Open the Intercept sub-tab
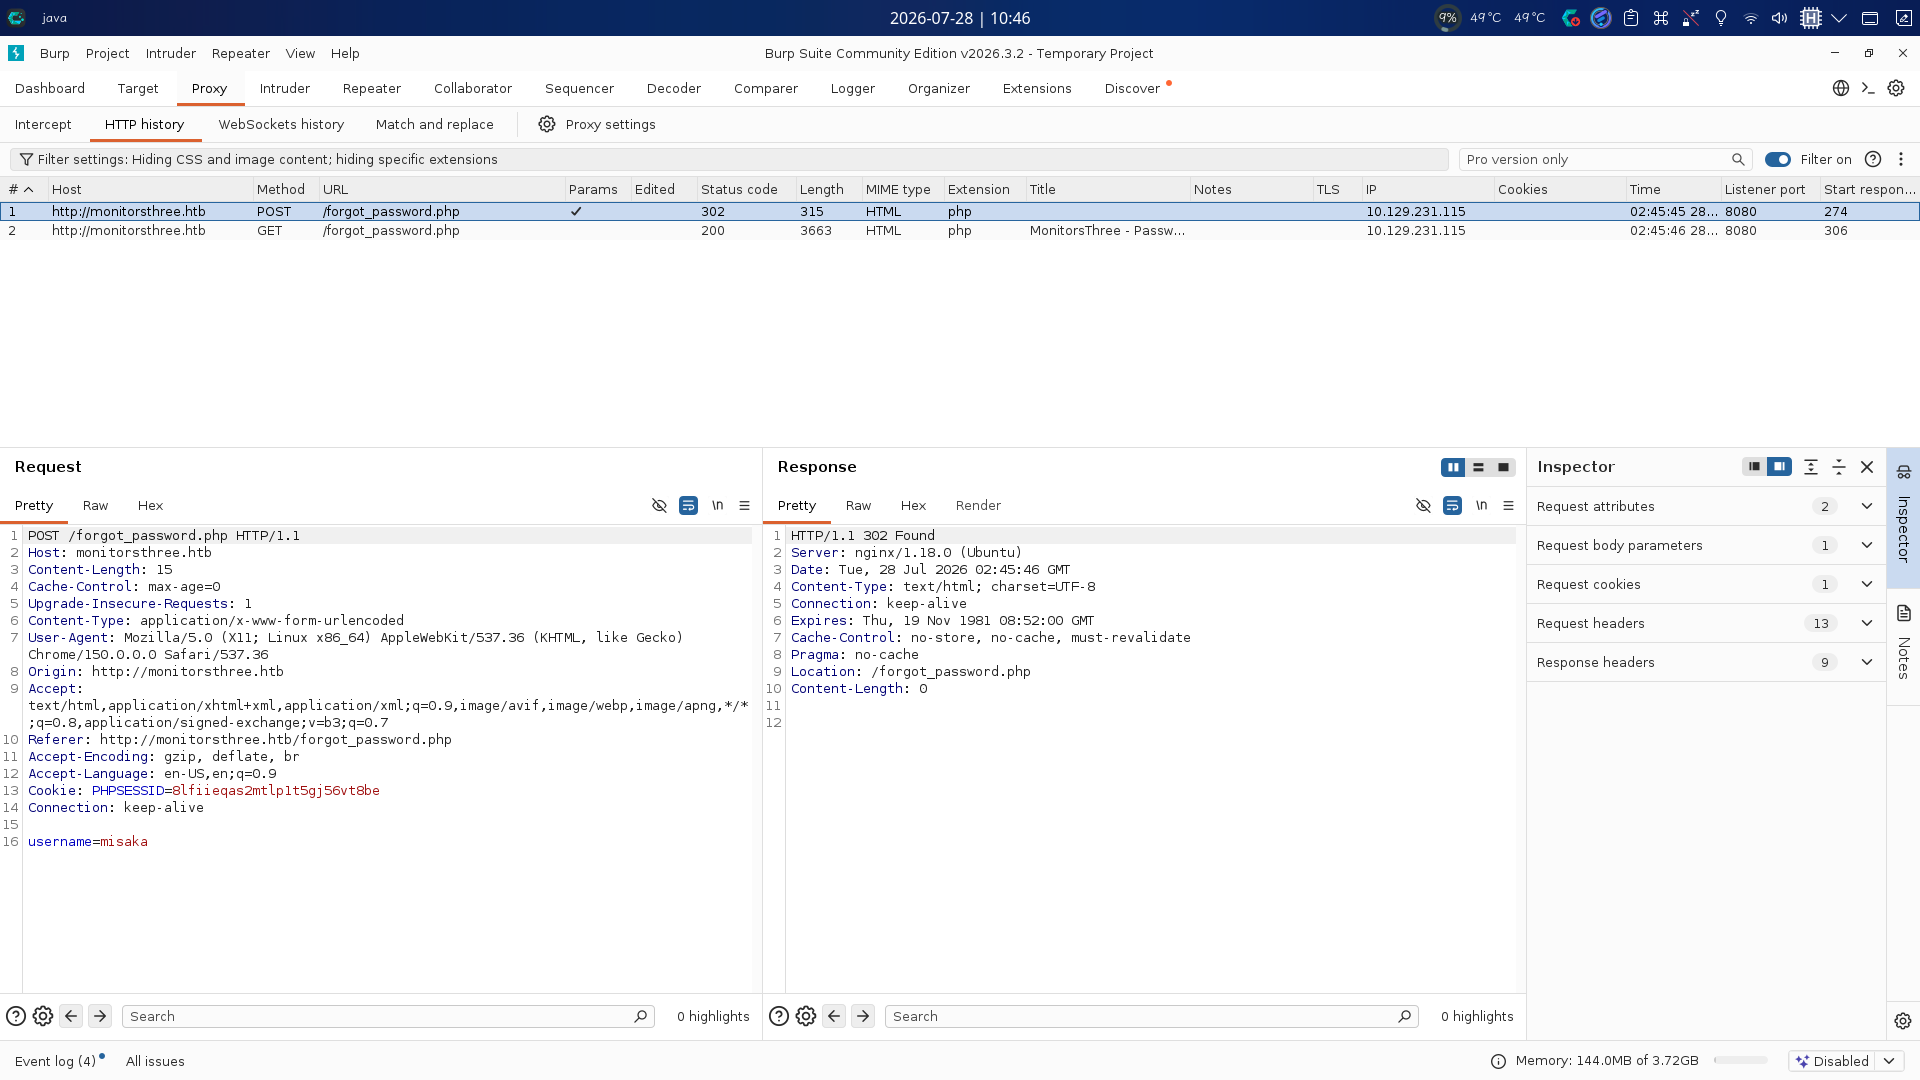The height and width of the screenshot is (1080, 1920). point(43,124)
